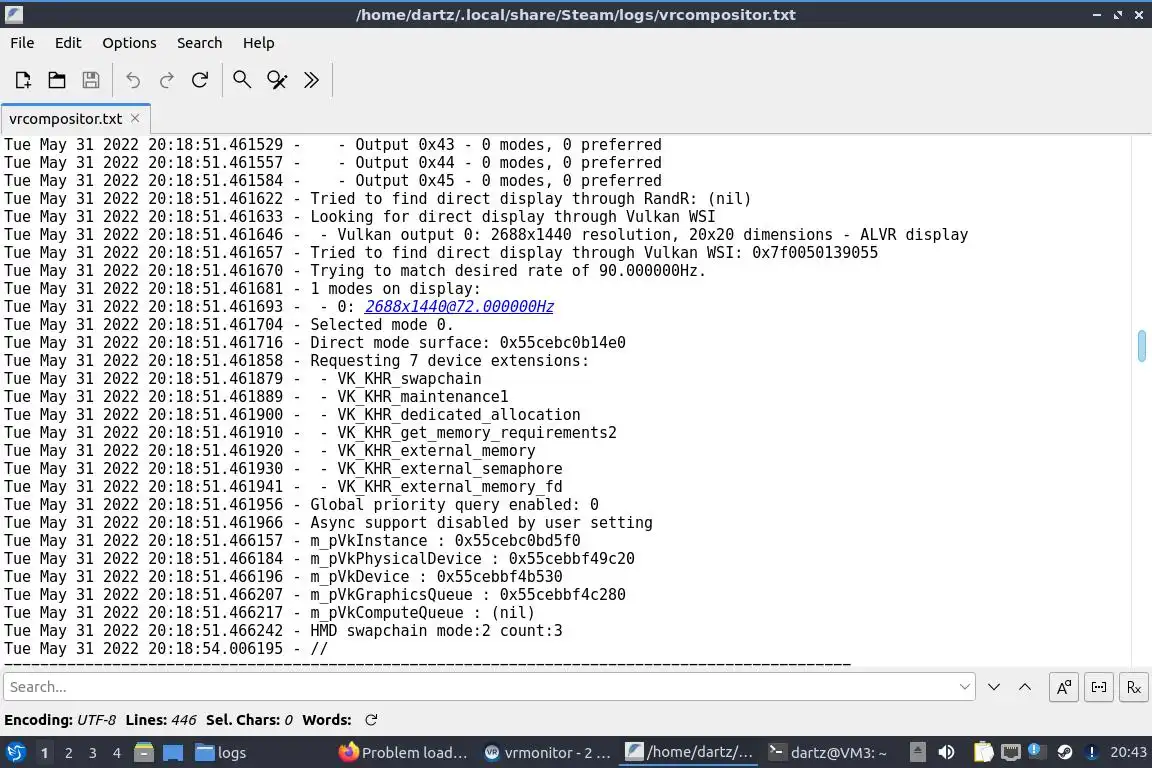Switch to workspace 4
Screen dimensions: 1152x768
(x=116, y=753)
